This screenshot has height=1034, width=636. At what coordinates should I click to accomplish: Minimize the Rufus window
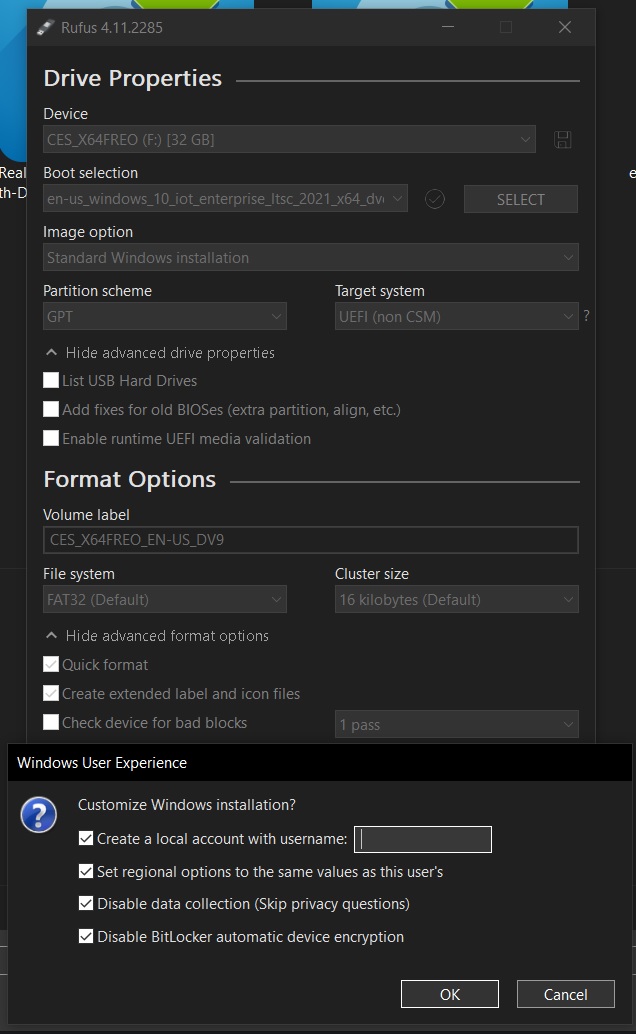[x=448, y=27]
